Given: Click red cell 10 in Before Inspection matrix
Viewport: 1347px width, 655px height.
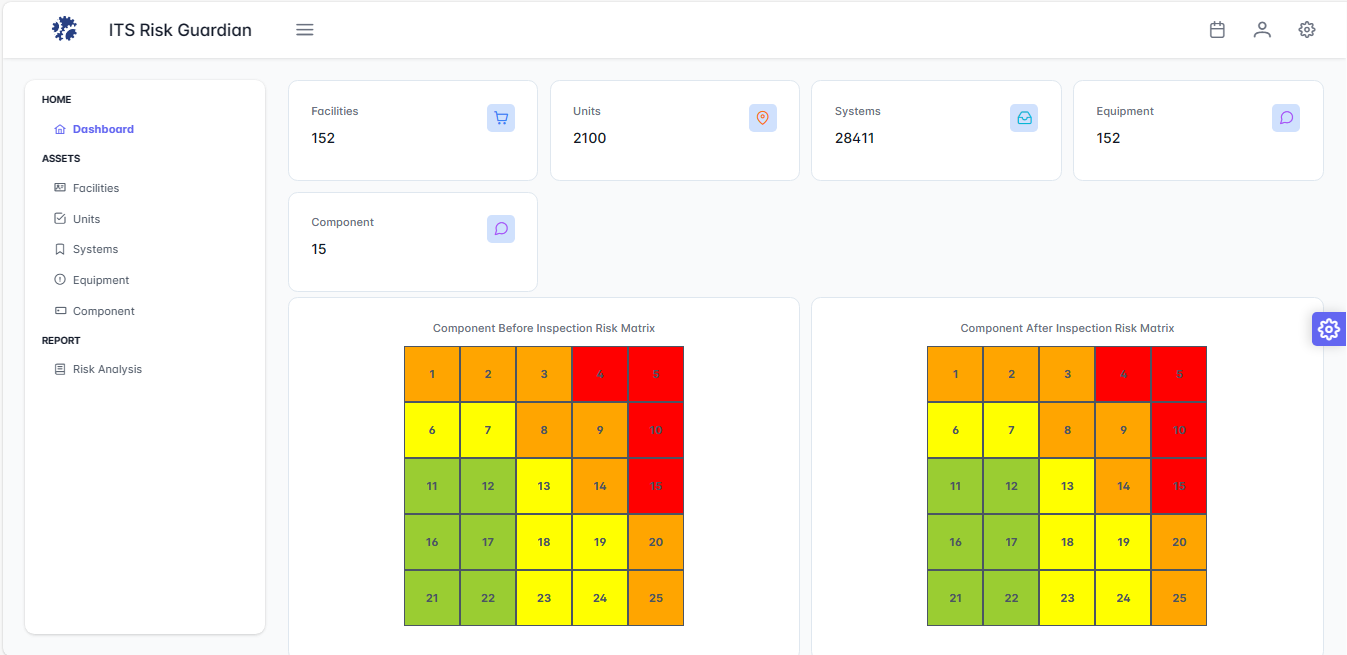Looking at the screenshot, I should 656,431.
